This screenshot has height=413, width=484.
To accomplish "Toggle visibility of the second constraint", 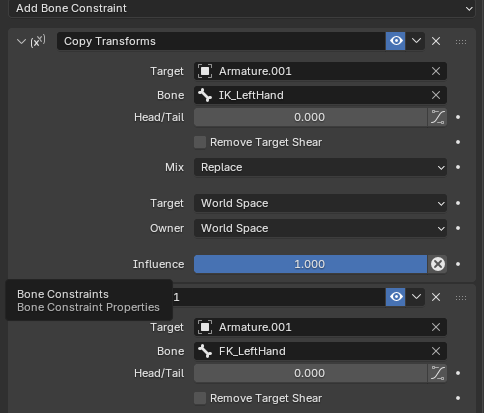I will [396, 297].
